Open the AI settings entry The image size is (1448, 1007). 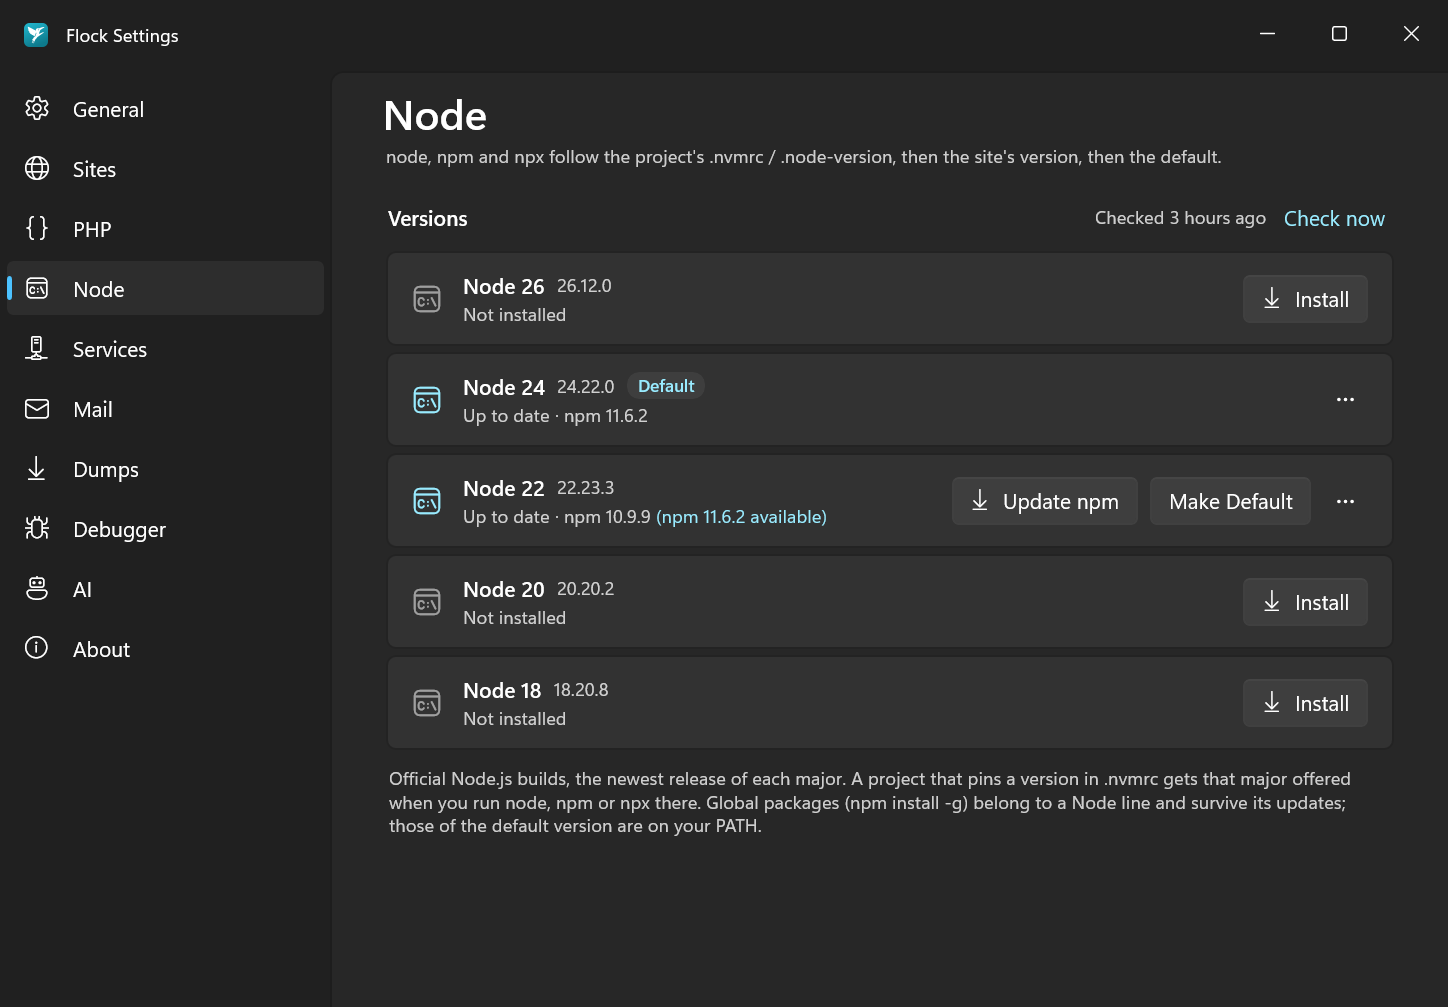(165, 589)
